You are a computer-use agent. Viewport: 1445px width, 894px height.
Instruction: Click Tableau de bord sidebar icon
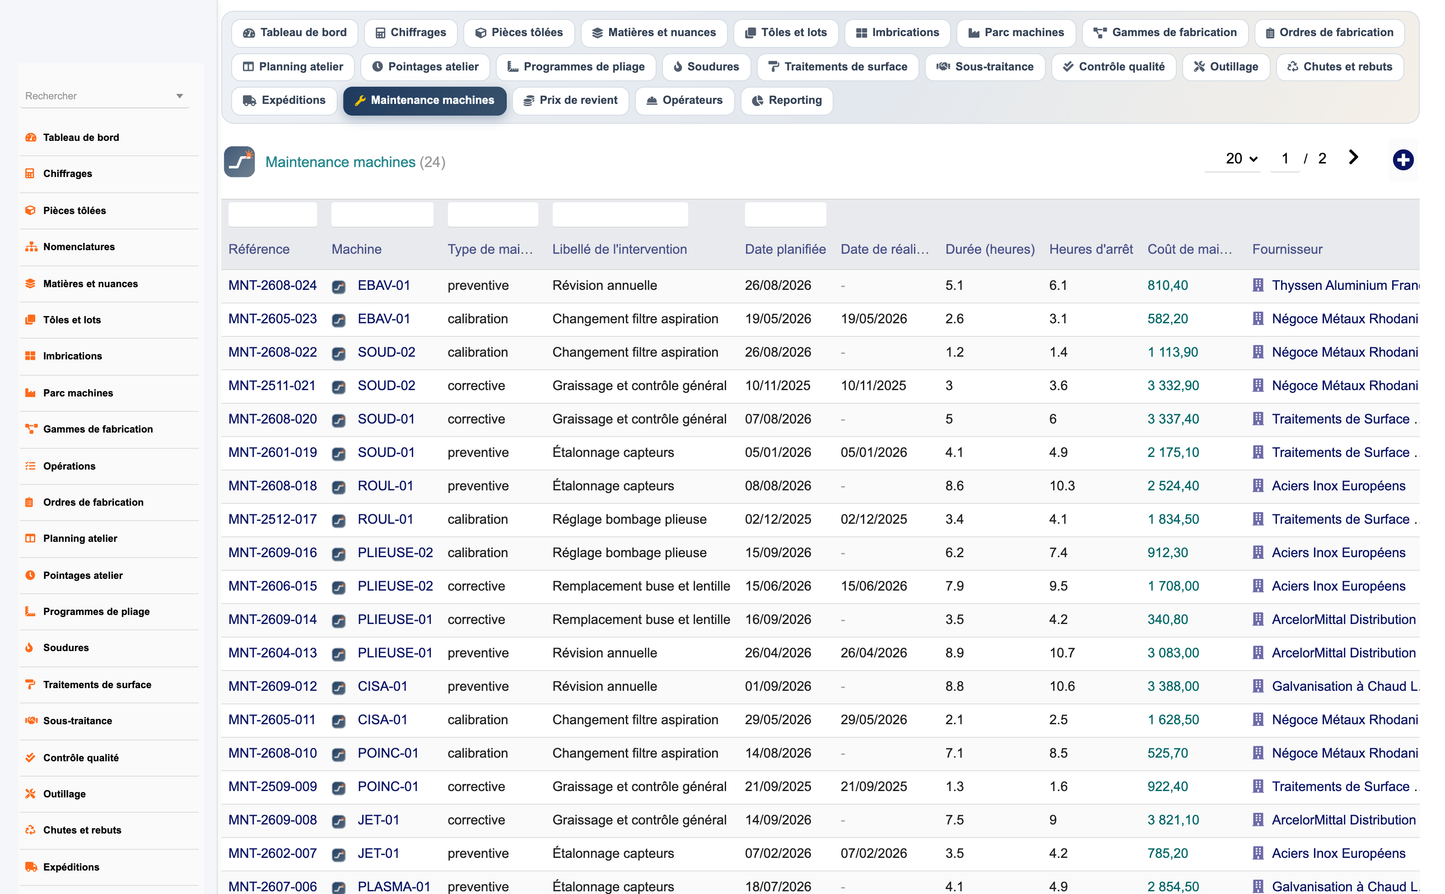pyautogui.click(x=31, y=137)
